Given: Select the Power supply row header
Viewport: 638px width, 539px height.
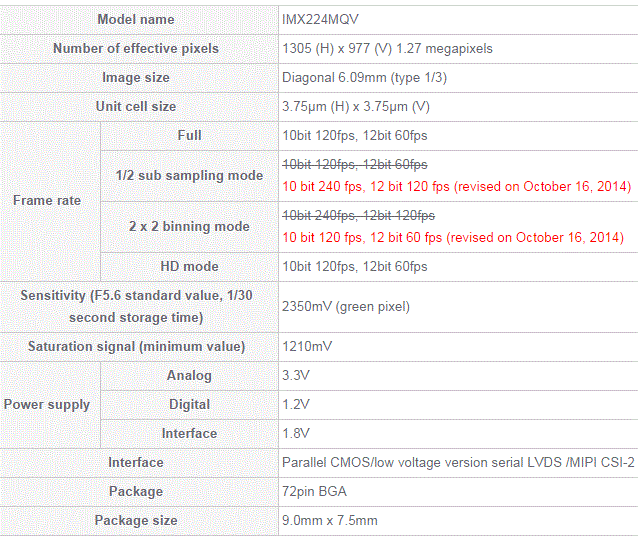Looking at the screenshot, I should (x=47, y=404).
